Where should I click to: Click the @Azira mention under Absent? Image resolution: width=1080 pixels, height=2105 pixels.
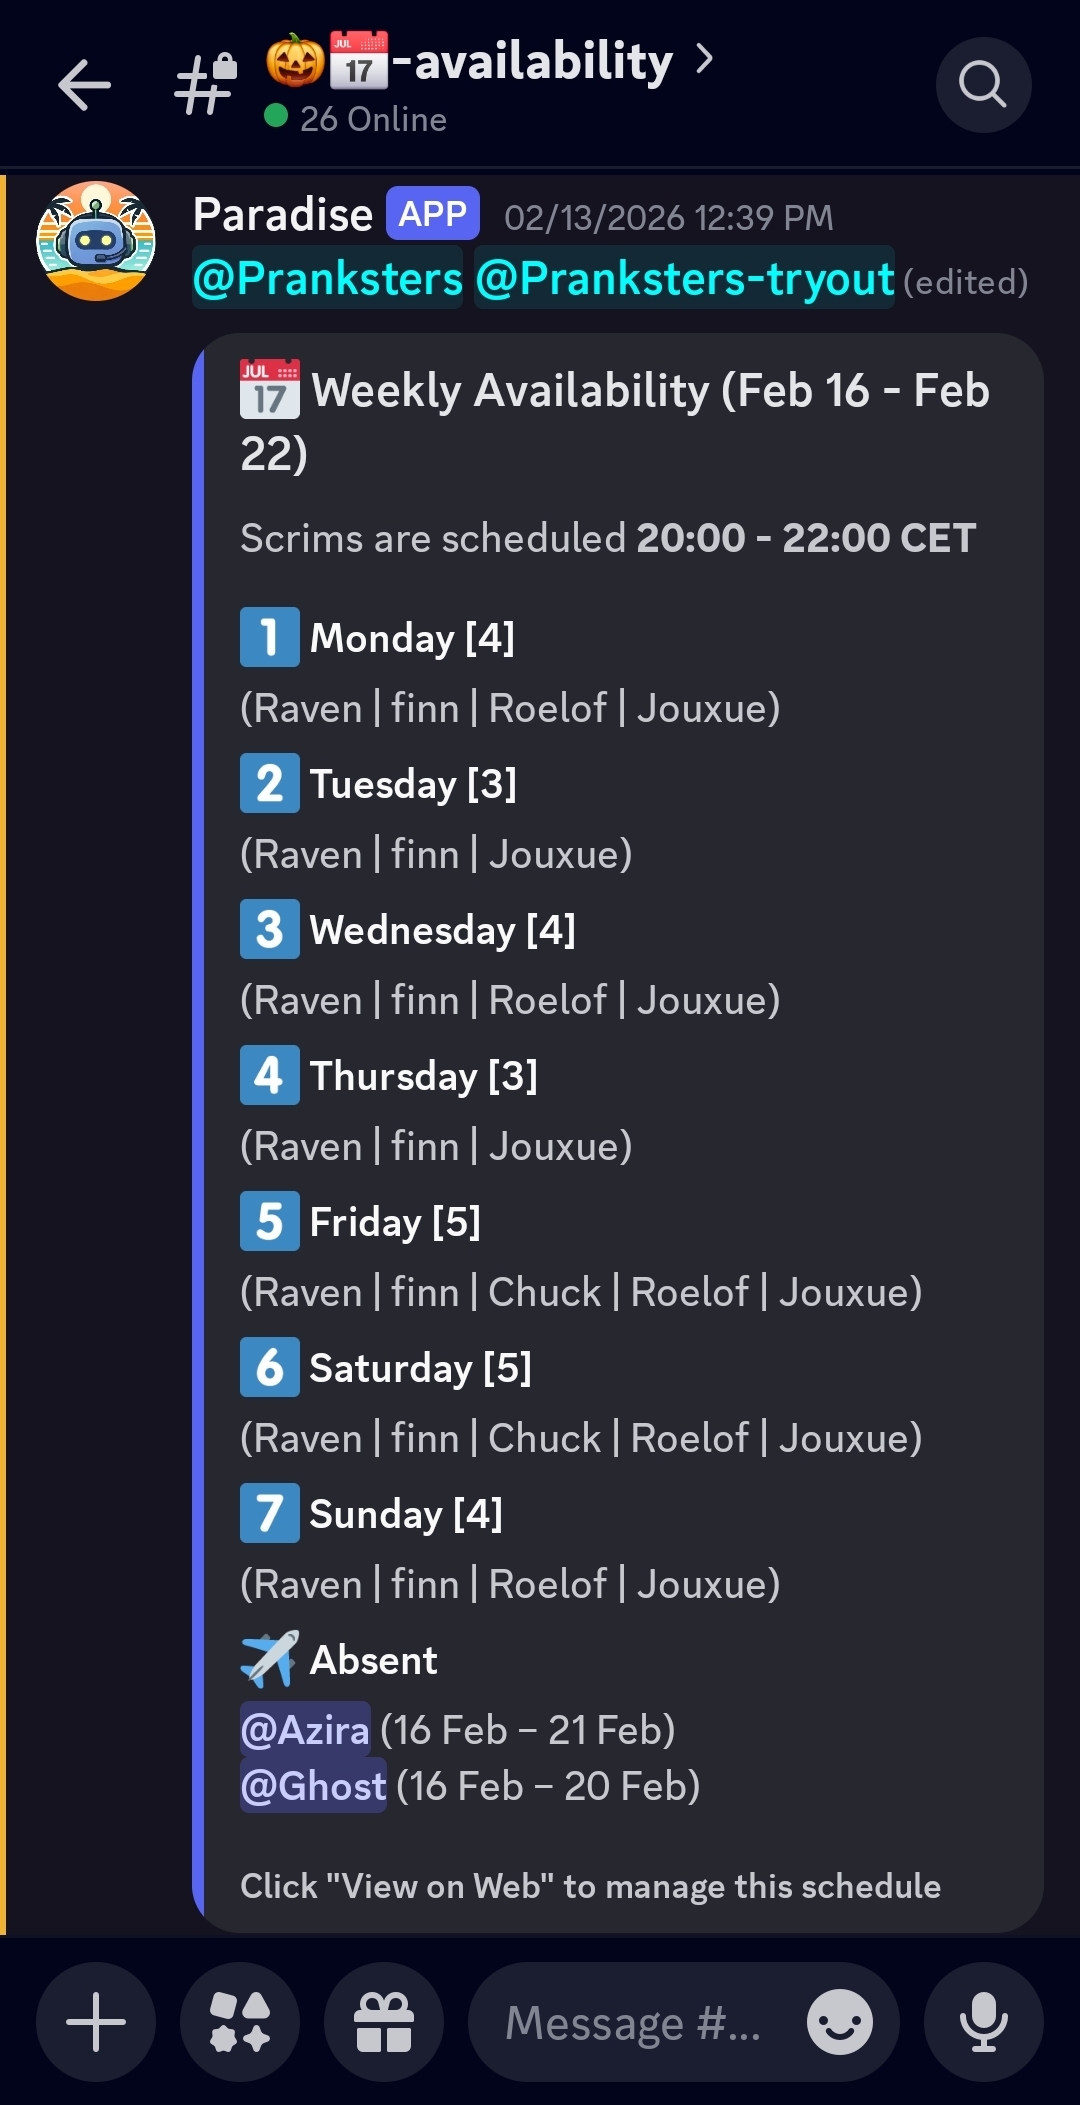point(303,1728)
